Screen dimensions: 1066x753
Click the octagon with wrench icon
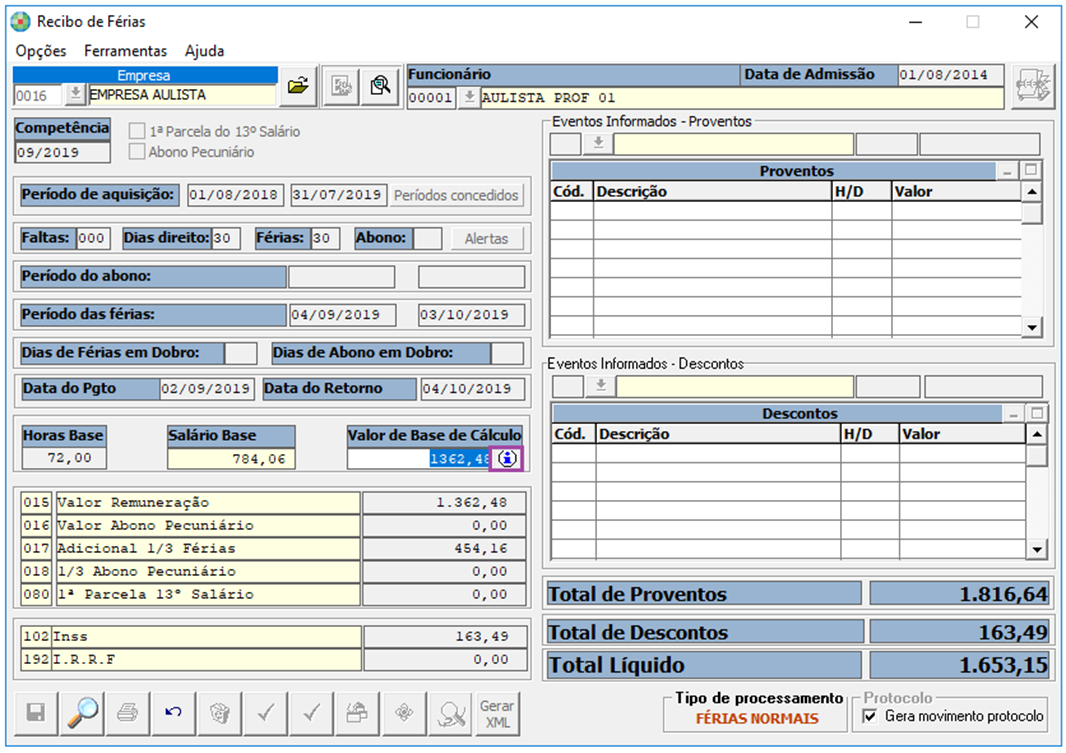pos(450,713)
